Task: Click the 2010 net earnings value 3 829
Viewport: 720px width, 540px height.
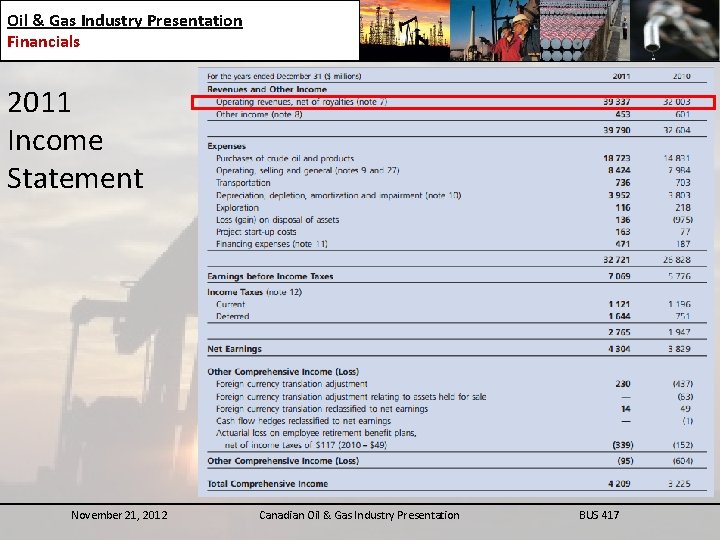Action: pos(680,349)
